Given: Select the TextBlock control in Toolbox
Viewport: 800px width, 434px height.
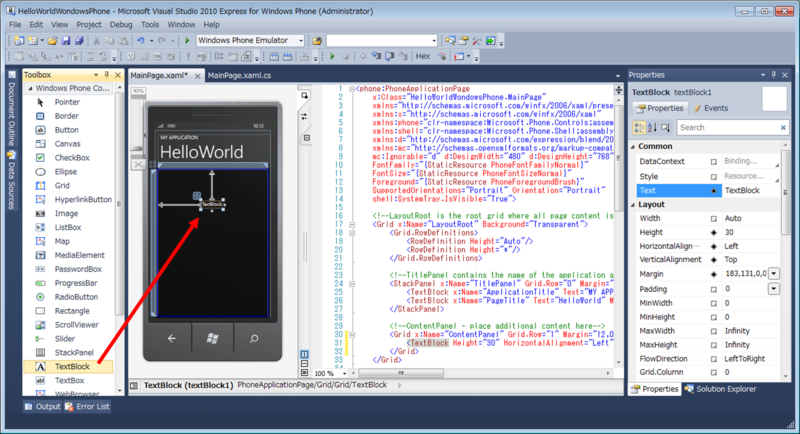Looking at the screenshot, I should 69,367.
